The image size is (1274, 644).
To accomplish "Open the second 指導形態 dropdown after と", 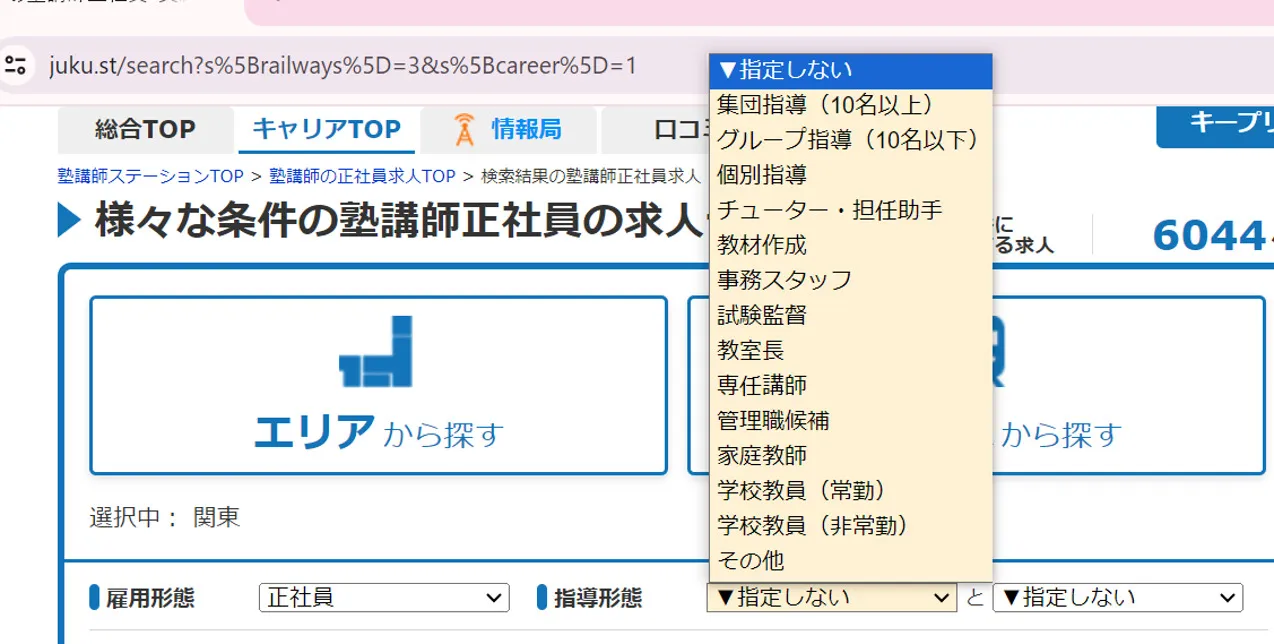I will pos(1117,598).
